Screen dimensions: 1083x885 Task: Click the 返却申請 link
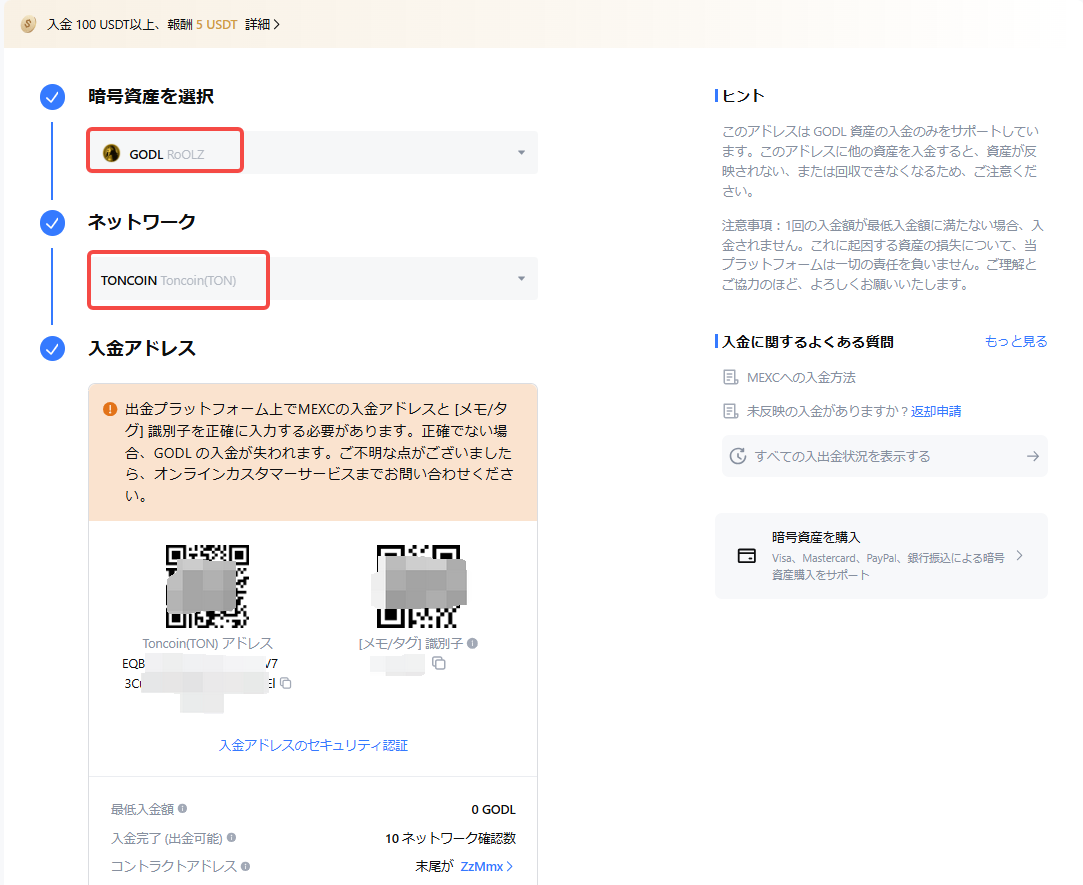pyautogui.click(x=936, y=411)
